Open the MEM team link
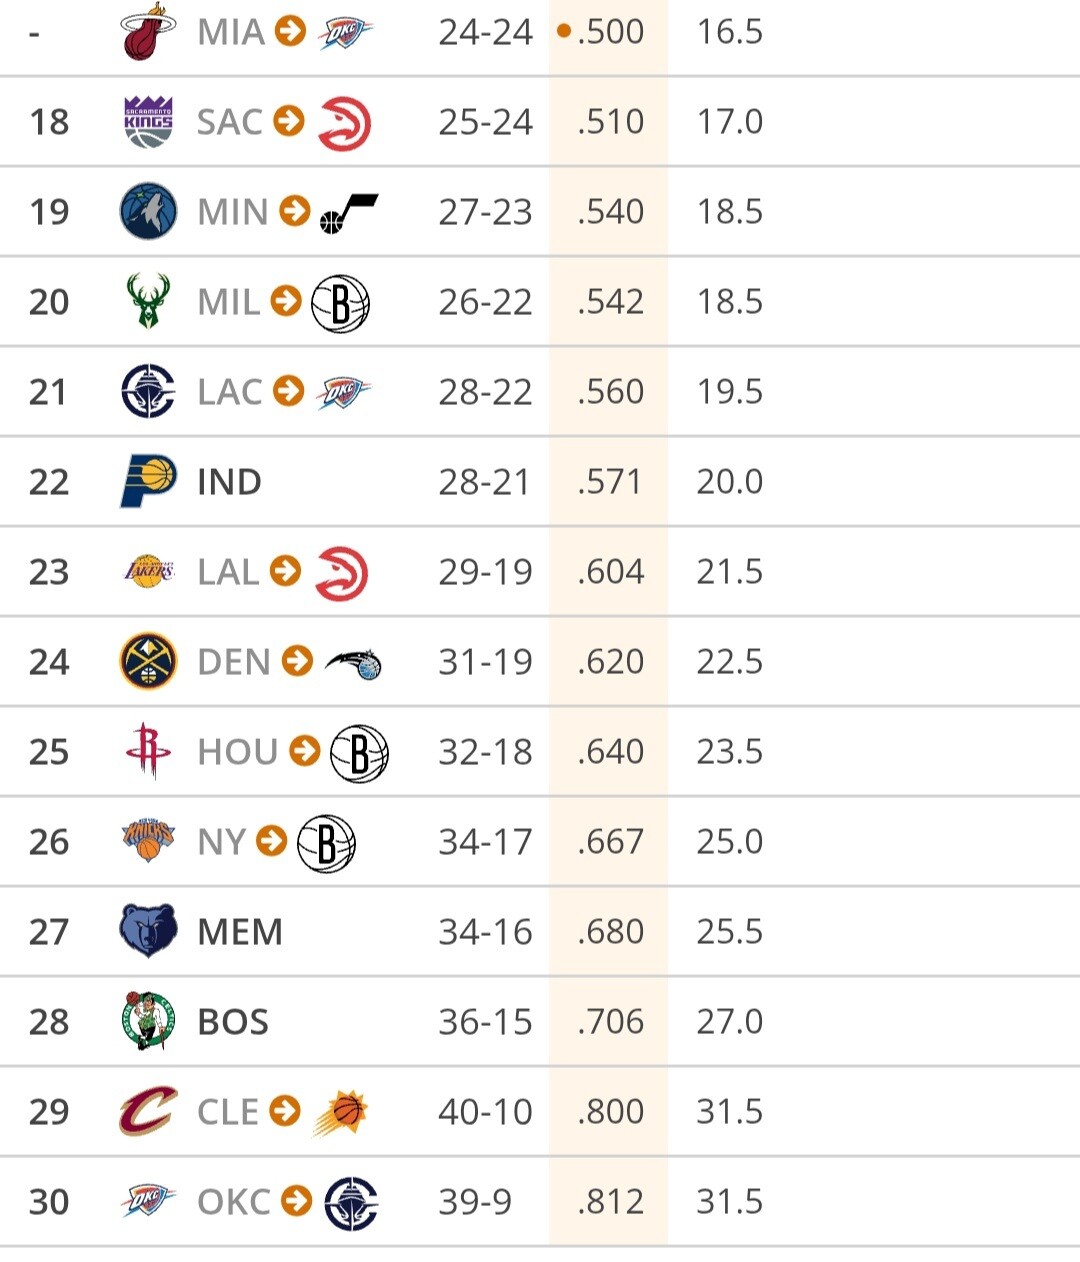1080x1262 pixels. (240, 932)
